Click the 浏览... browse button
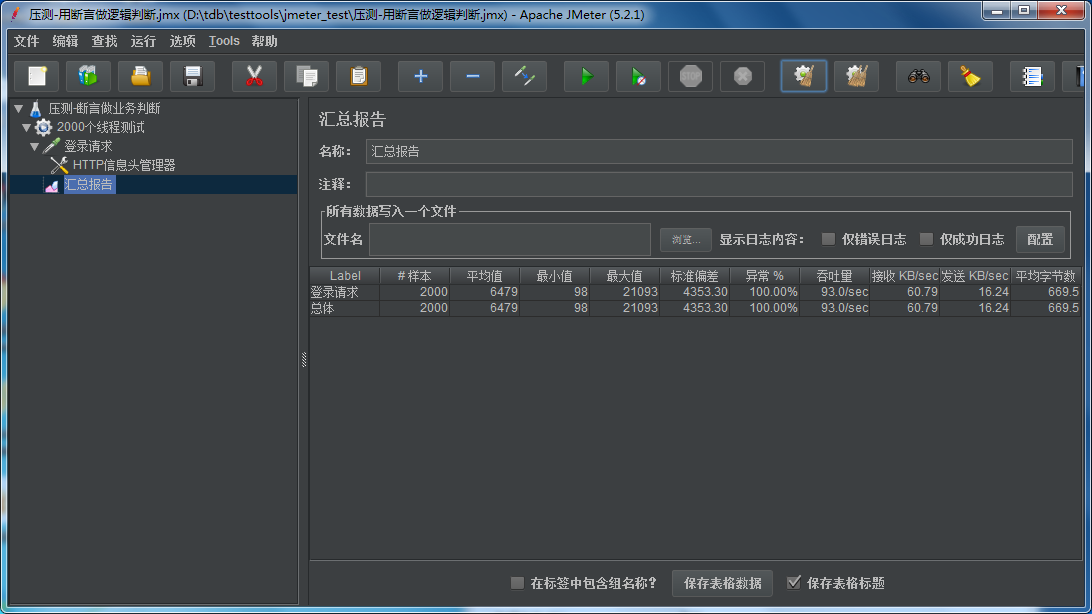The width and height of the screenshot is (1092, 614). point(686,239)
